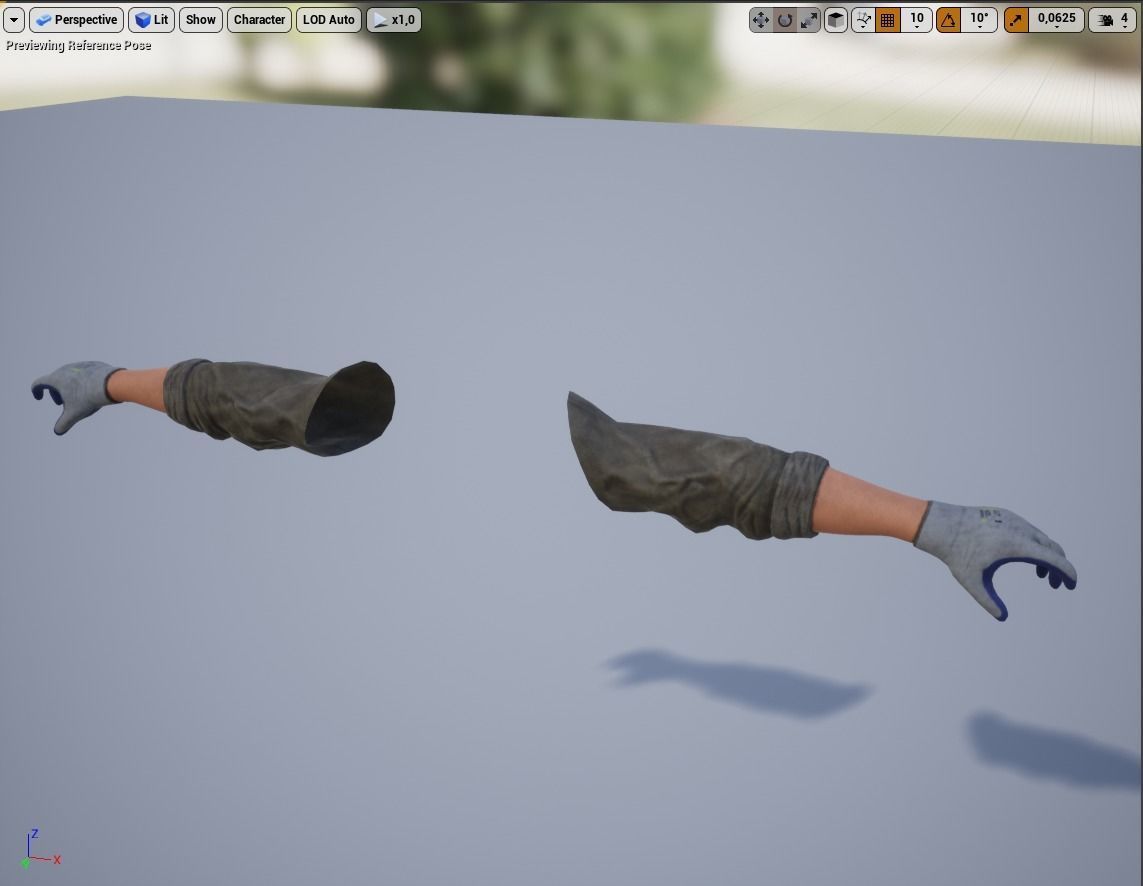Open the surface snapping options
The height and width of the screenshot is (886, 1143).
pyautogui.click(x=862, y=20)
